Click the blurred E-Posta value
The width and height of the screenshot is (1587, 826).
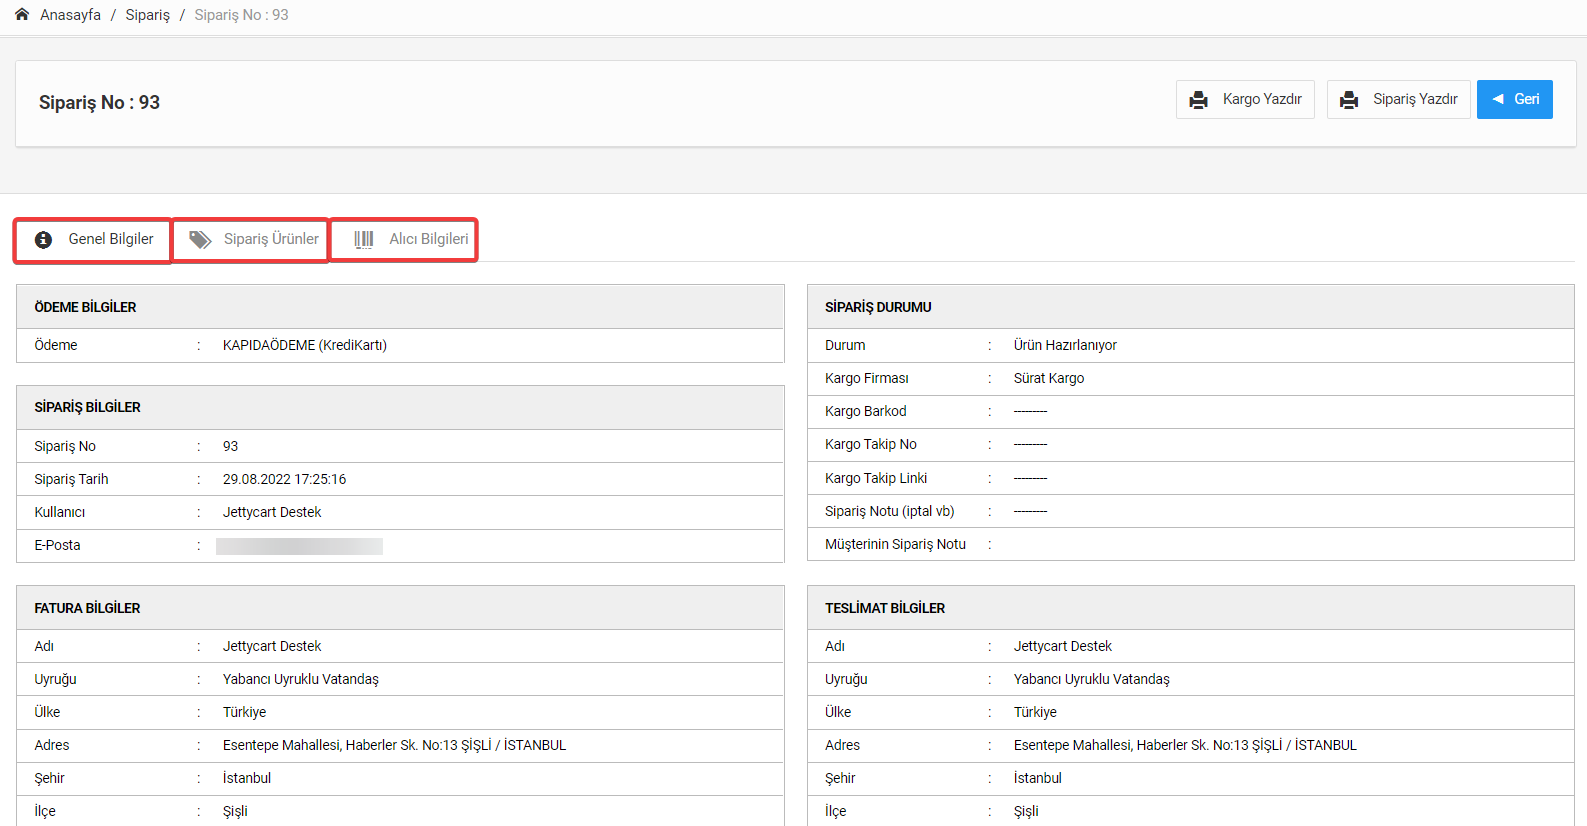pos(299,546)
